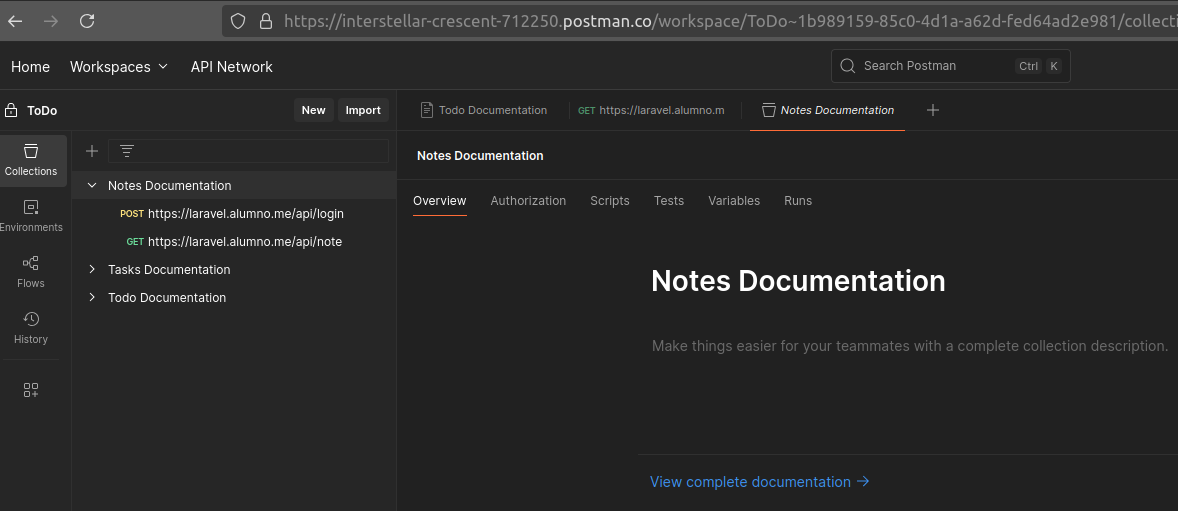Open the Workspaces dropdown menu
Screen dimensions: 1178x511
[x=119, y=67]
